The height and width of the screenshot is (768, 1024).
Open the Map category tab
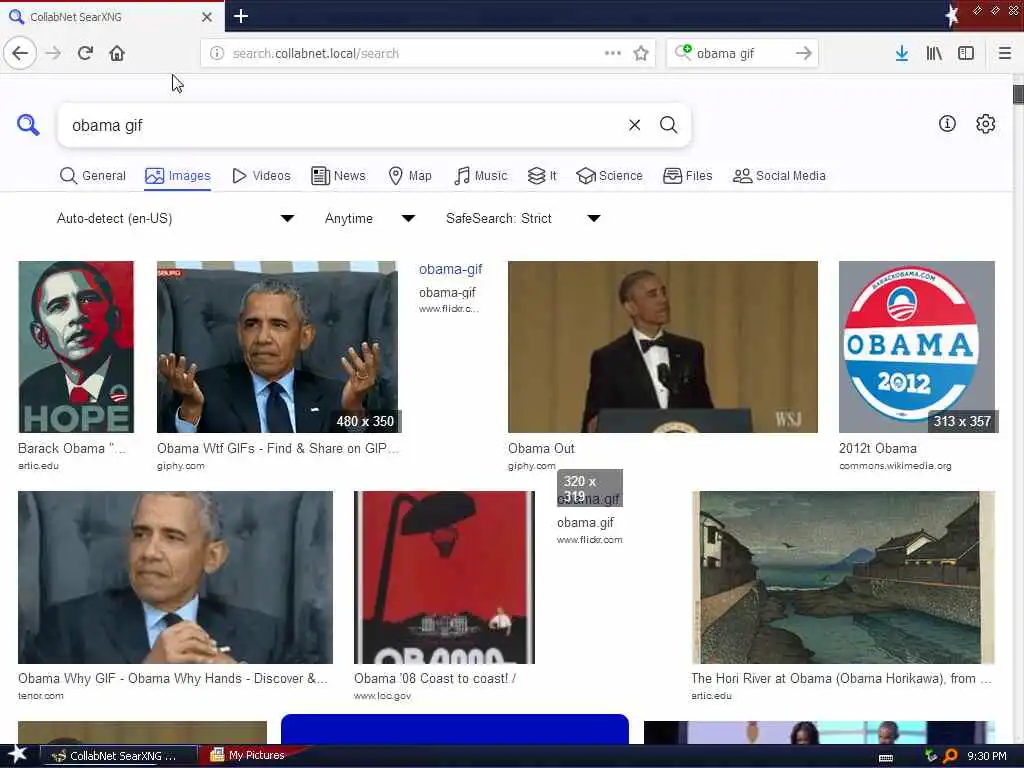pos(410,176)
